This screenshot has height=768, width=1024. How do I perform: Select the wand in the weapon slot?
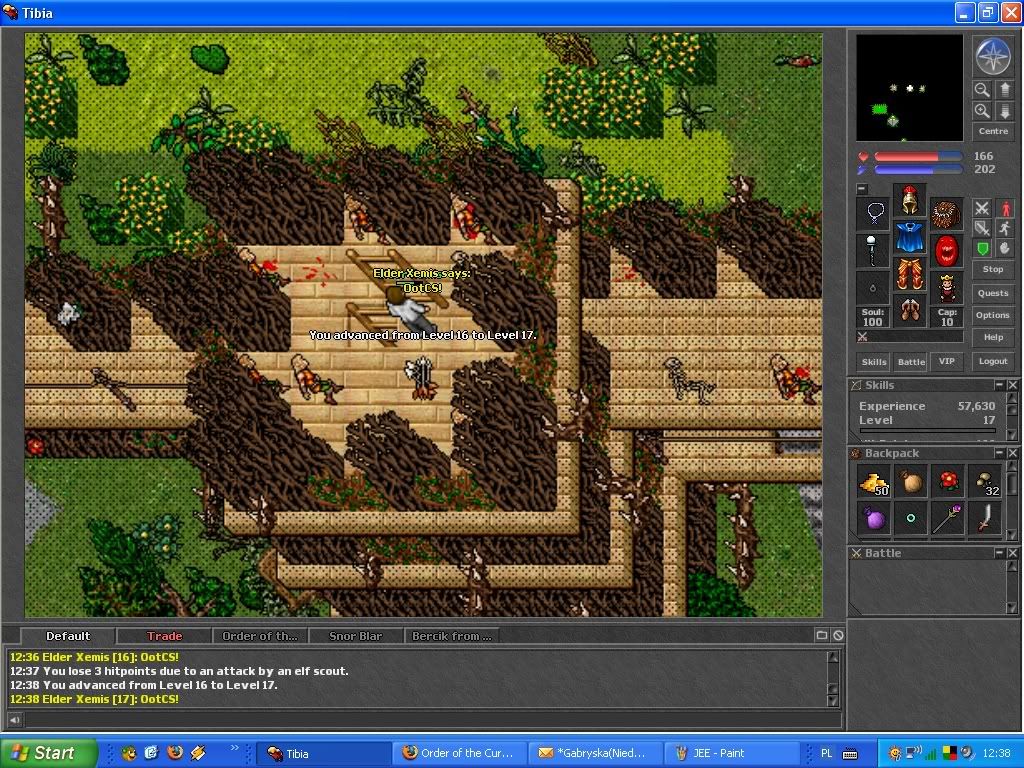pos(873,251)
